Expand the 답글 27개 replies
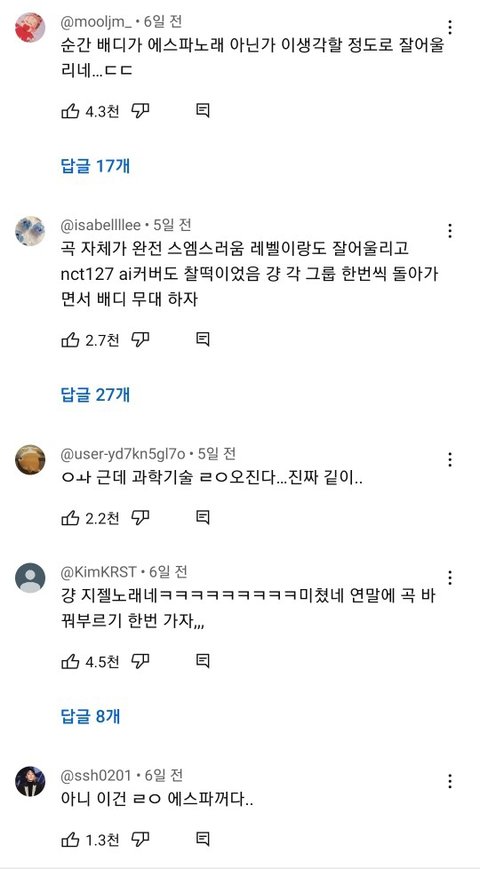This screenshot has width=480, height=869. point(95,395)
